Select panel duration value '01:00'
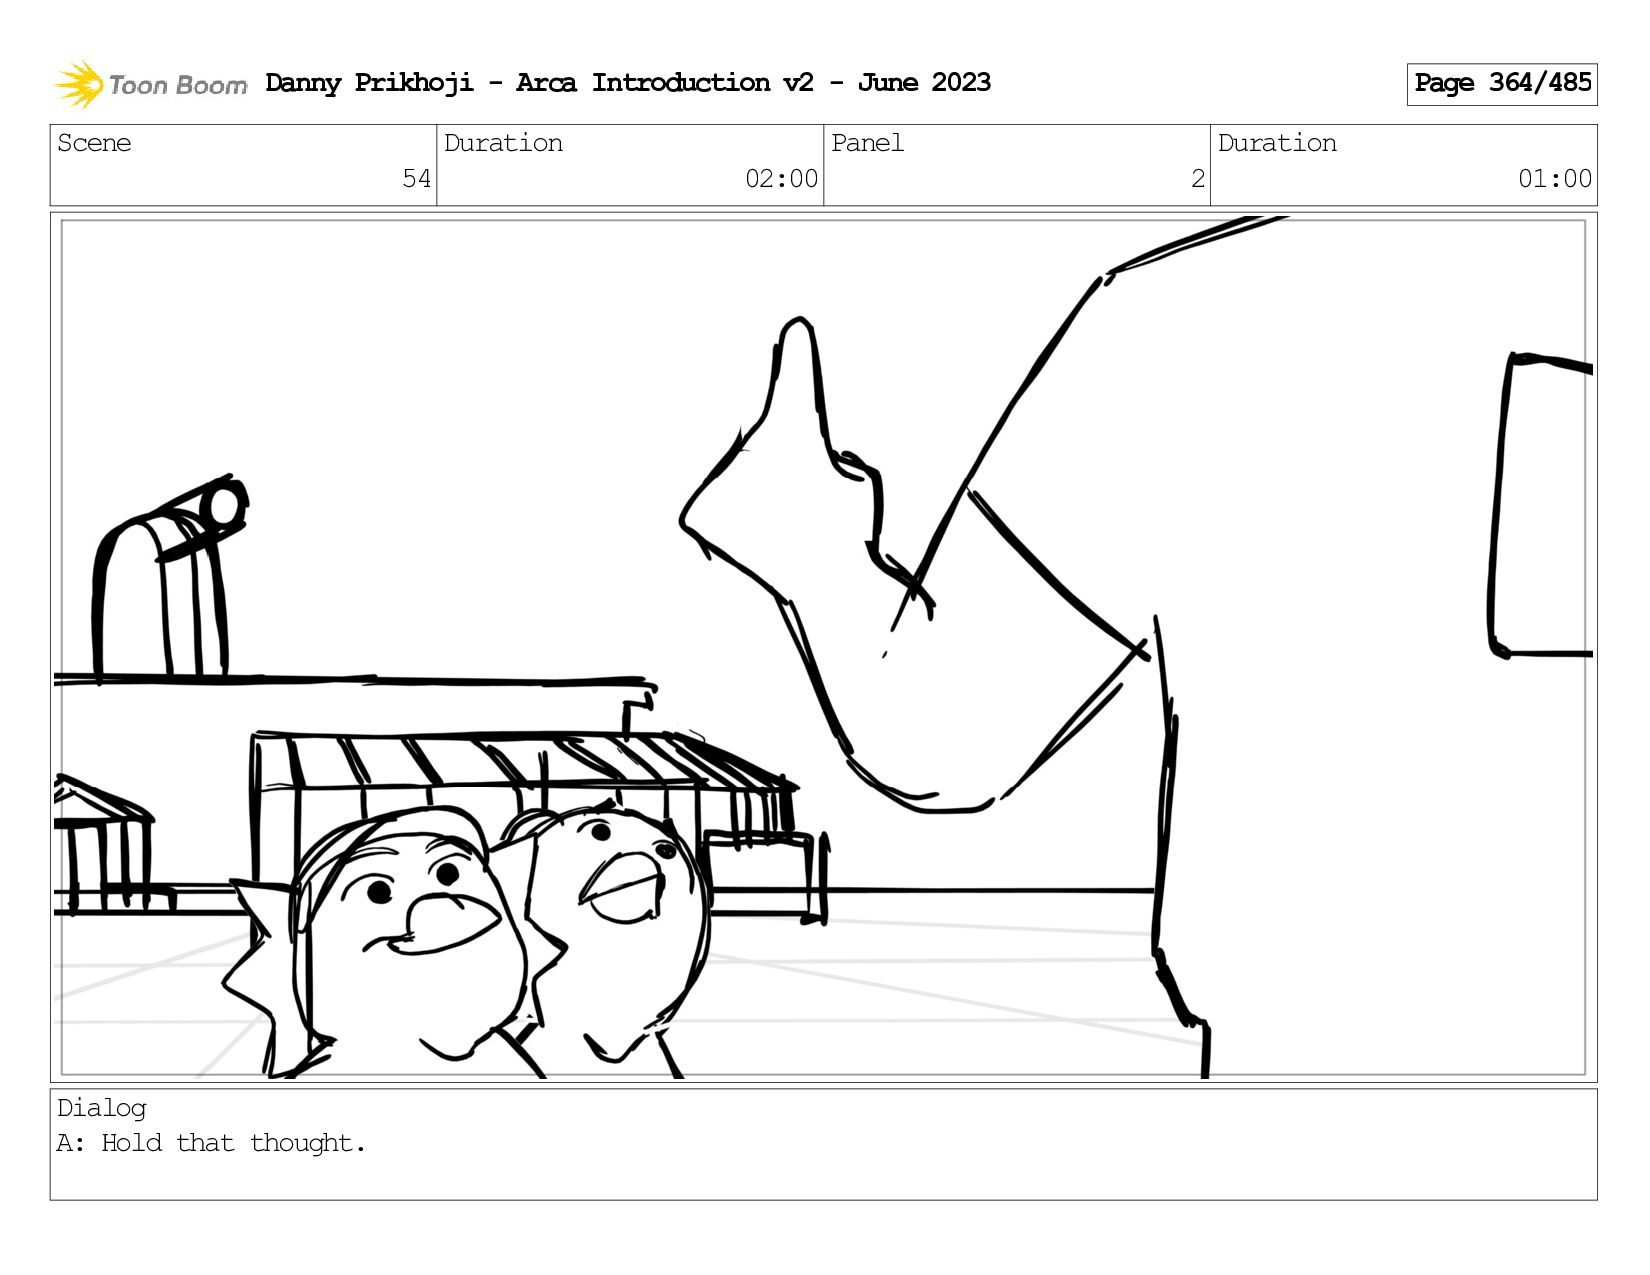The image size is (1650, 1275). (1554, 179)
